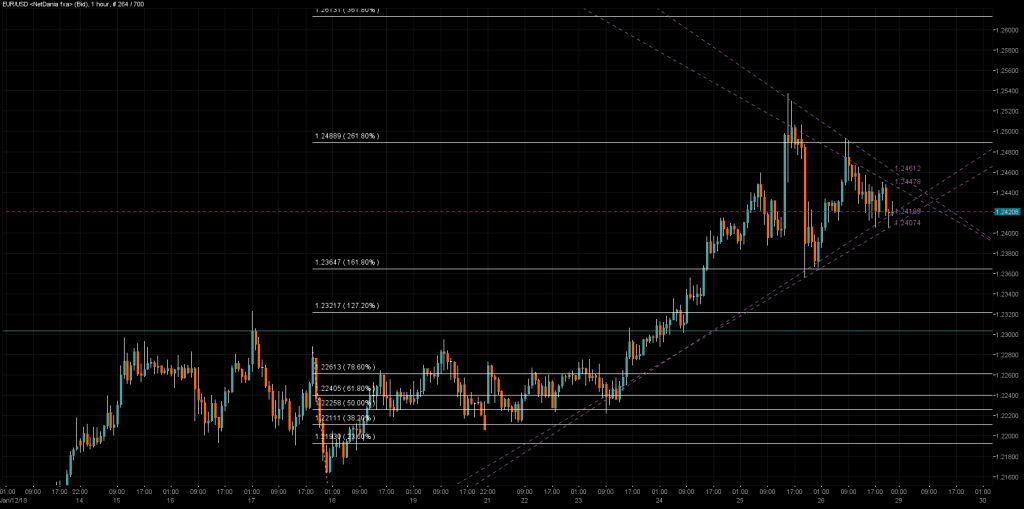Select the 1.22405 (61.80%) Fibonacci label
The image size is (1024, 509).
tap(346, 389)
